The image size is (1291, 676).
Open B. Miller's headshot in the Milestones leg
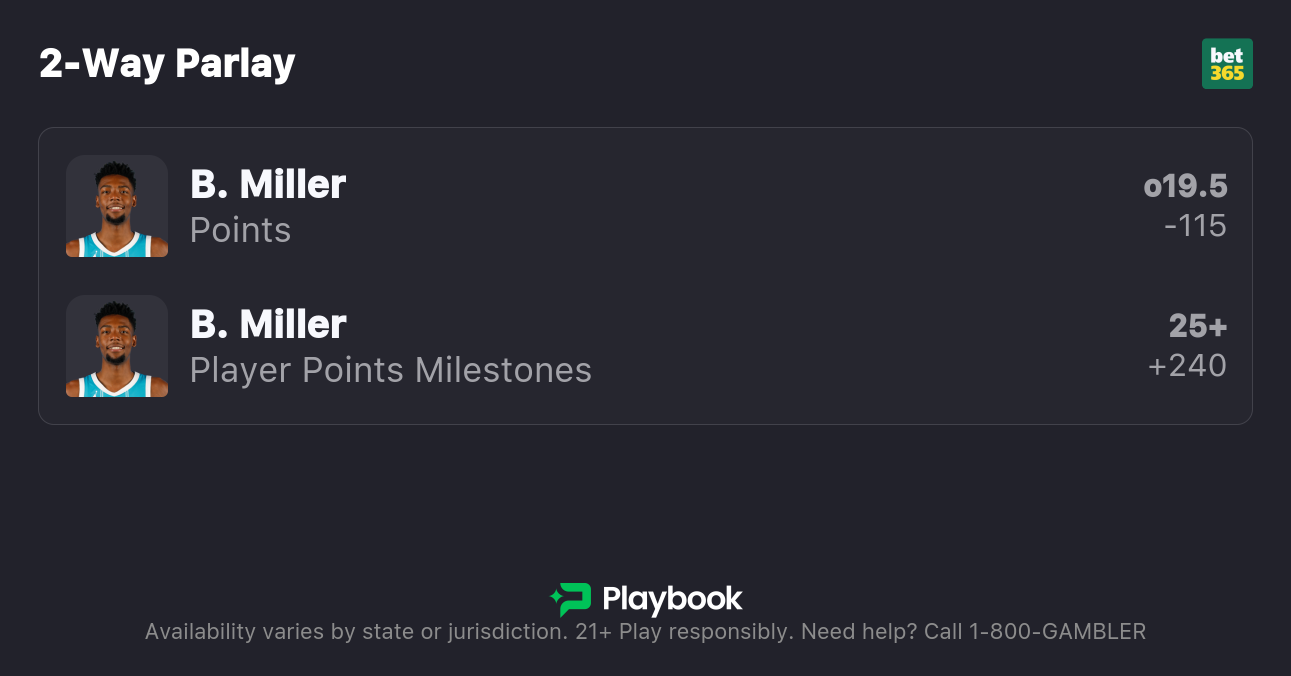pyautogui.click(x=117, y=346)
